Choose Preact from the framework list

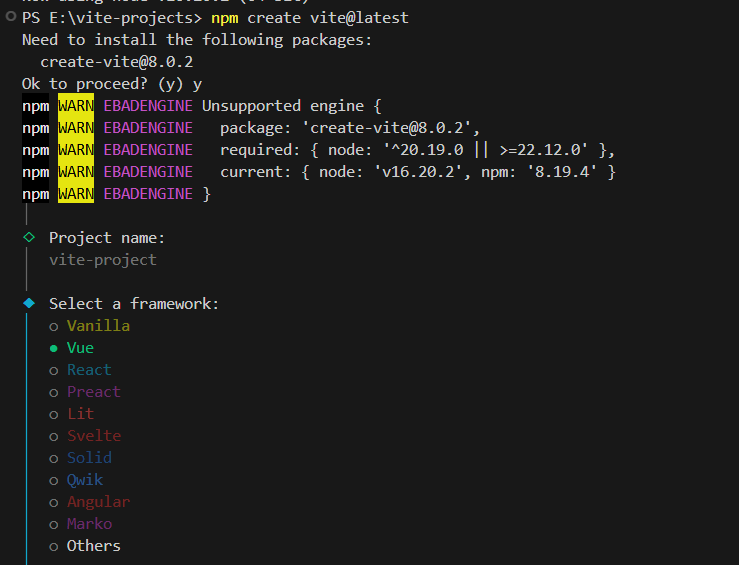pos(85,392)
